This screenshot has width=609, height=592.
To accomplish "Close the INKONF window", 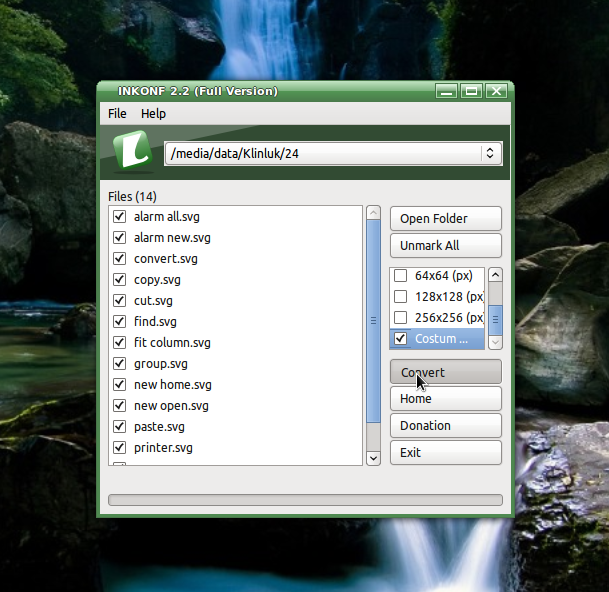I will click(x=496, y=91).
